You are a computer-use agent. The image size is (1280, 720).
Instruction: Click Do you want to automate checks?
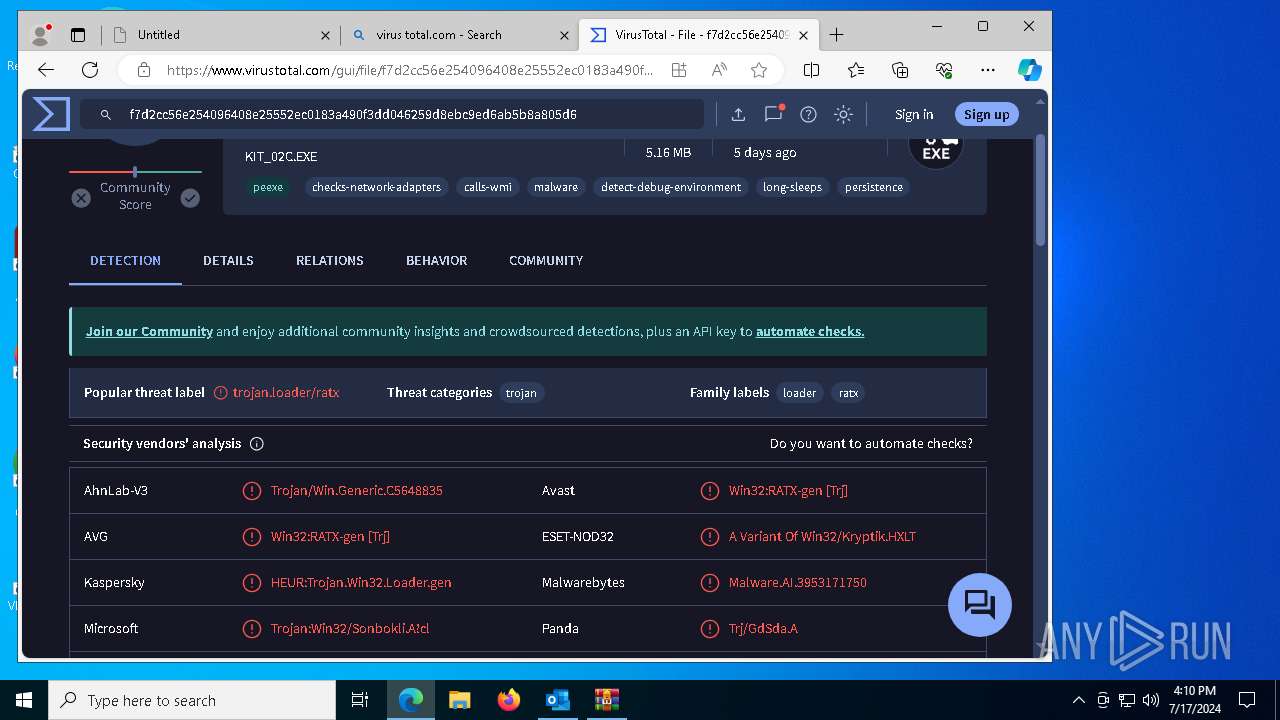click(x=871, y=443)
